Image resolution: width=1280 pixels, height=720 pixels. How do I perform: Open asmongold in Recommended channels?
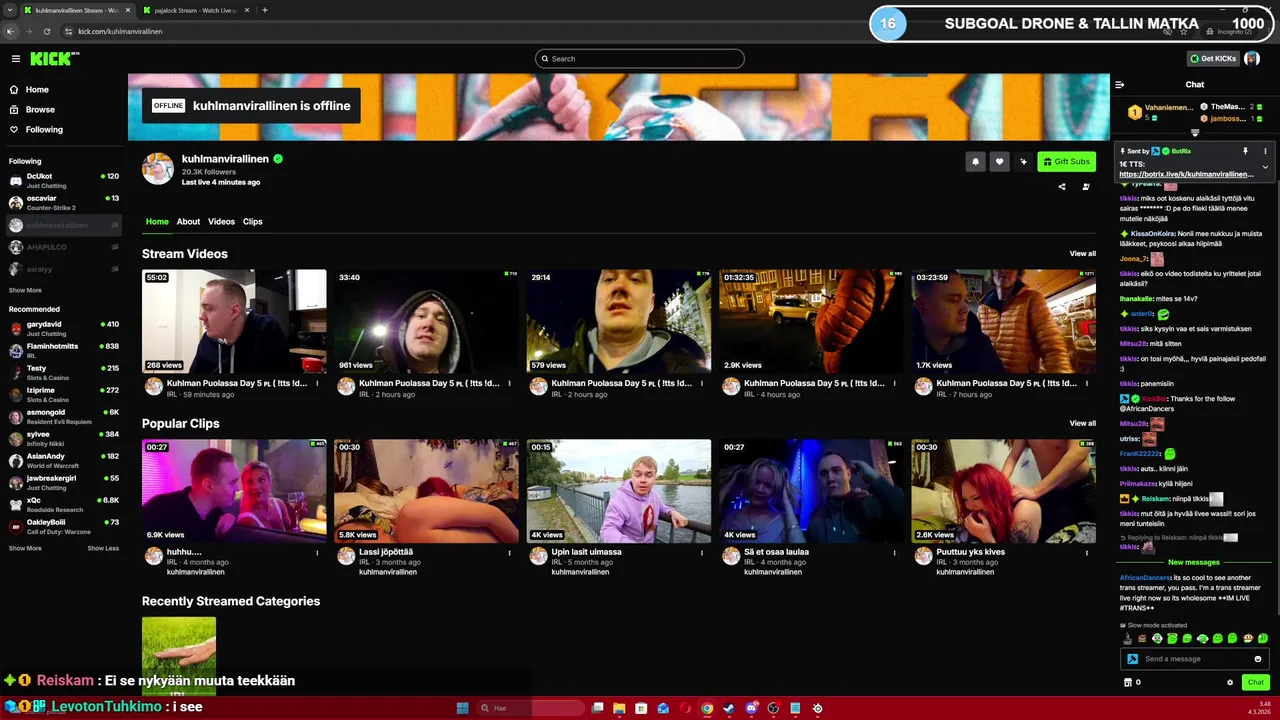point(62,416)
